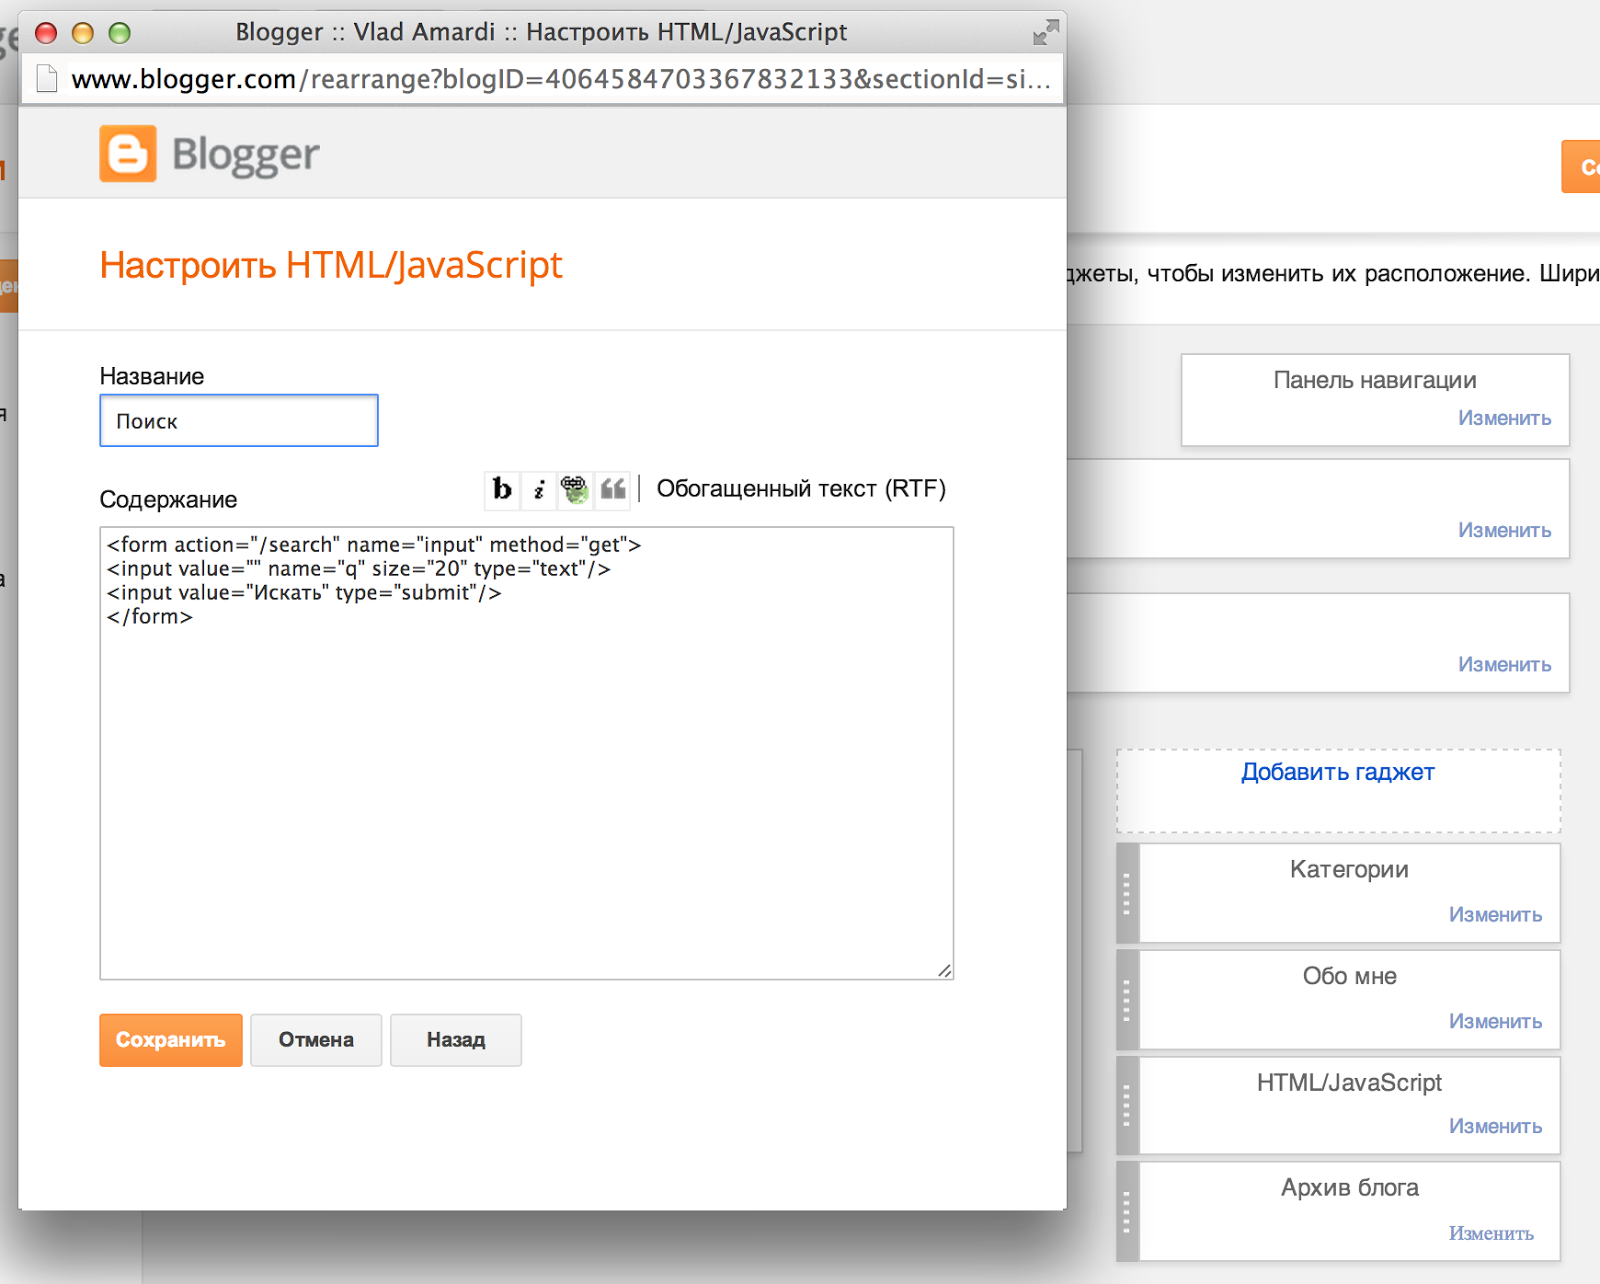Switch to Обогащенный текст (RTF) editor
The height and width of the screenshot is (1284, 1600).
click(x=801, y=489)
